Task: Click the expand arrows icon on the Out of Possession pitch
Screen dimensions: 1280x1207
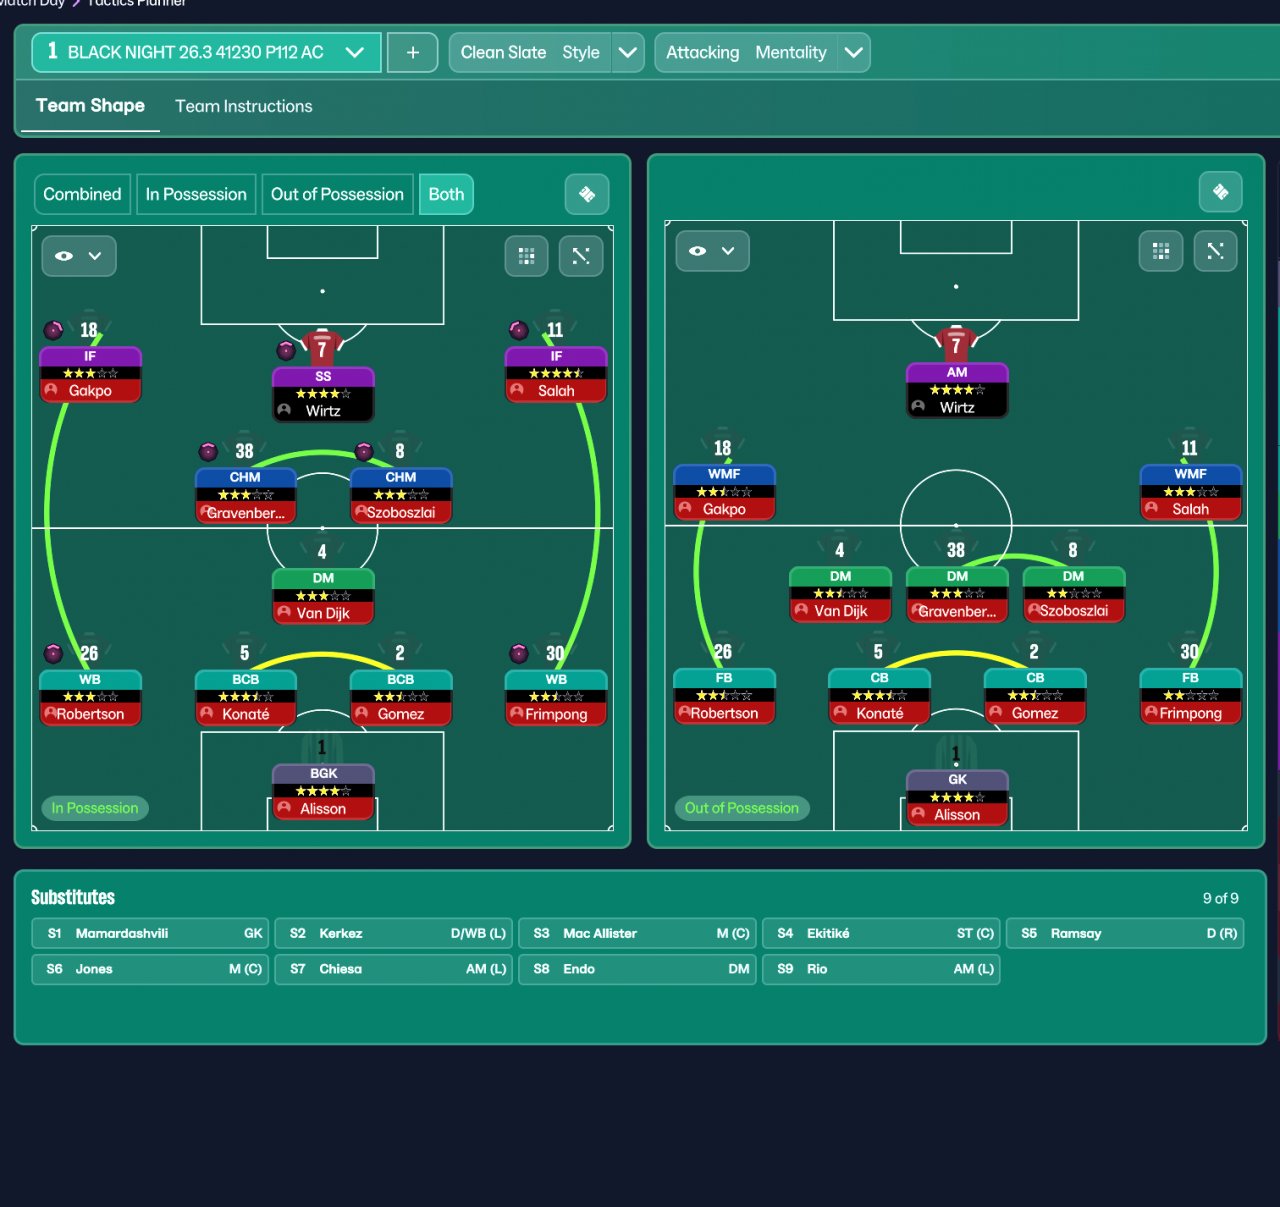Action: pos(1216,251)
